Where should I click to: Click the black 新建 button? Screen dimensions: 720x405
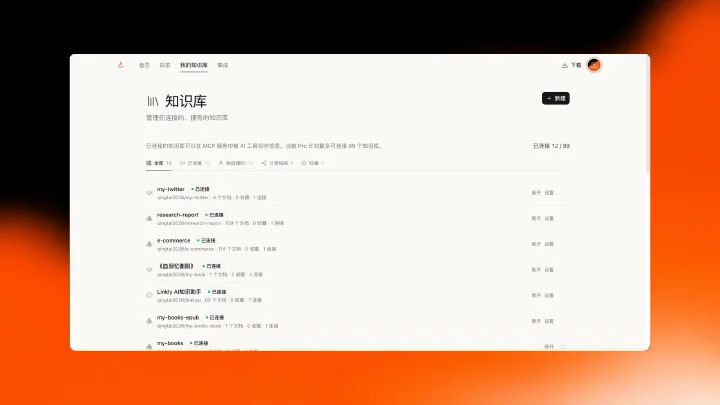tap(556, 98)
